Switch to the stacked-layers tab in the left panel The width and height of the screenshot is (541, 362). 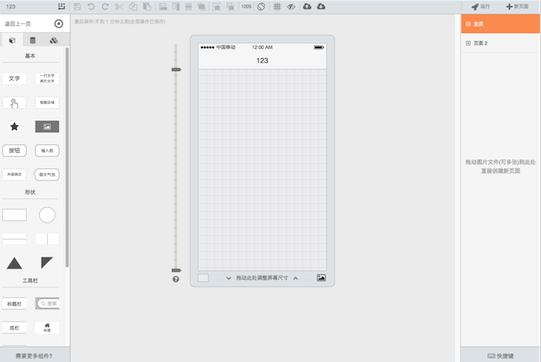(53, 40)
